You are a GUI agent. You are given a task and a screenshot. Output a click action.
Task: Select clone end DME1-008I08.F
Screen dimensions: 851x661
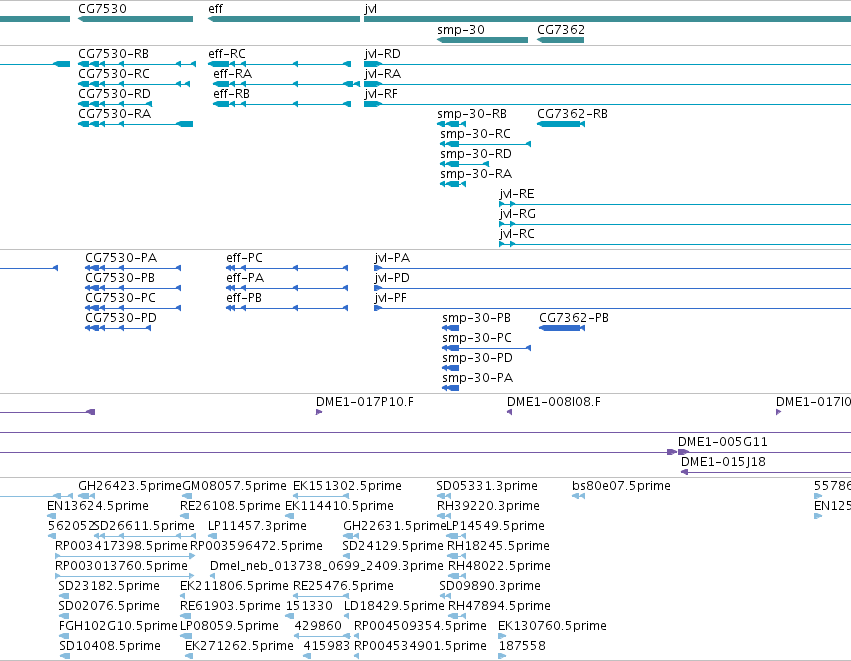509,412
